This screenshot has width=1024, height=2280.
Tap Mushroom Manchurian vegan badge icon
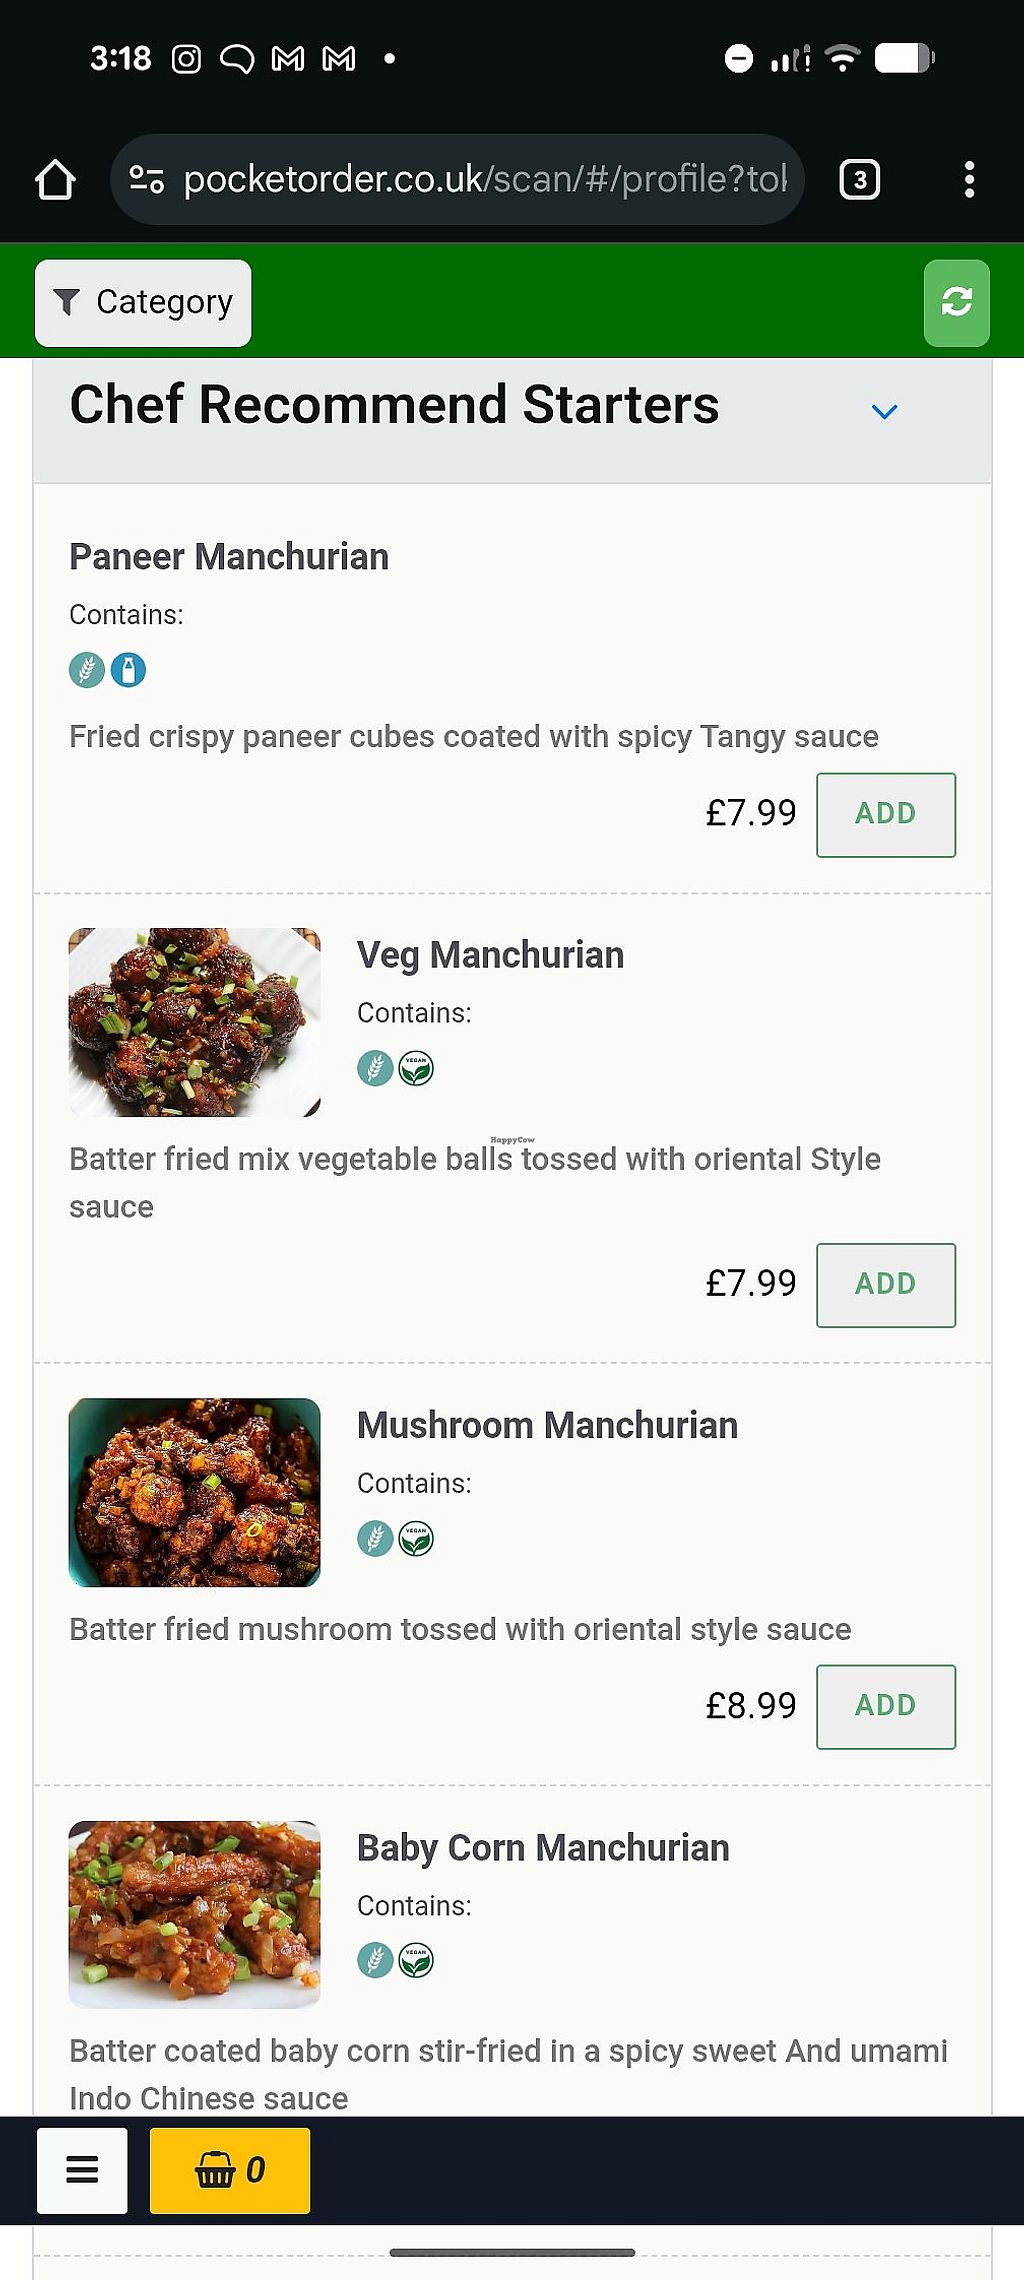click(416, 1539)
